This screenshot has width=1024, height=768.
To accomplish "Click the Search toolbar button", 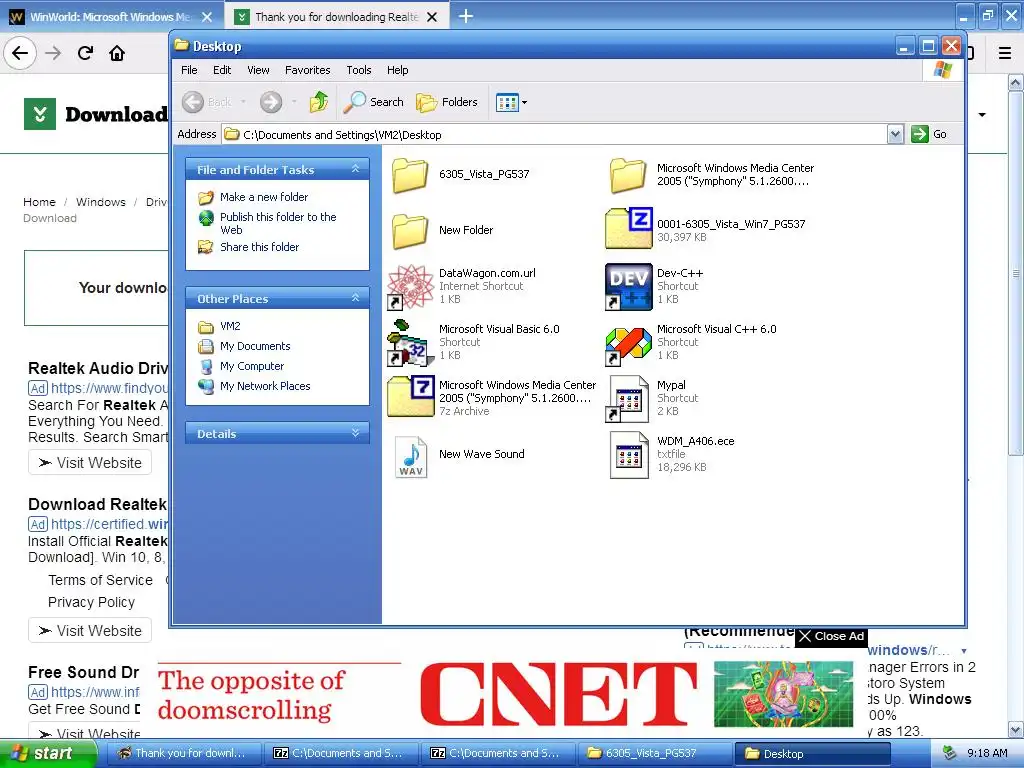I will tap(374, 102).
